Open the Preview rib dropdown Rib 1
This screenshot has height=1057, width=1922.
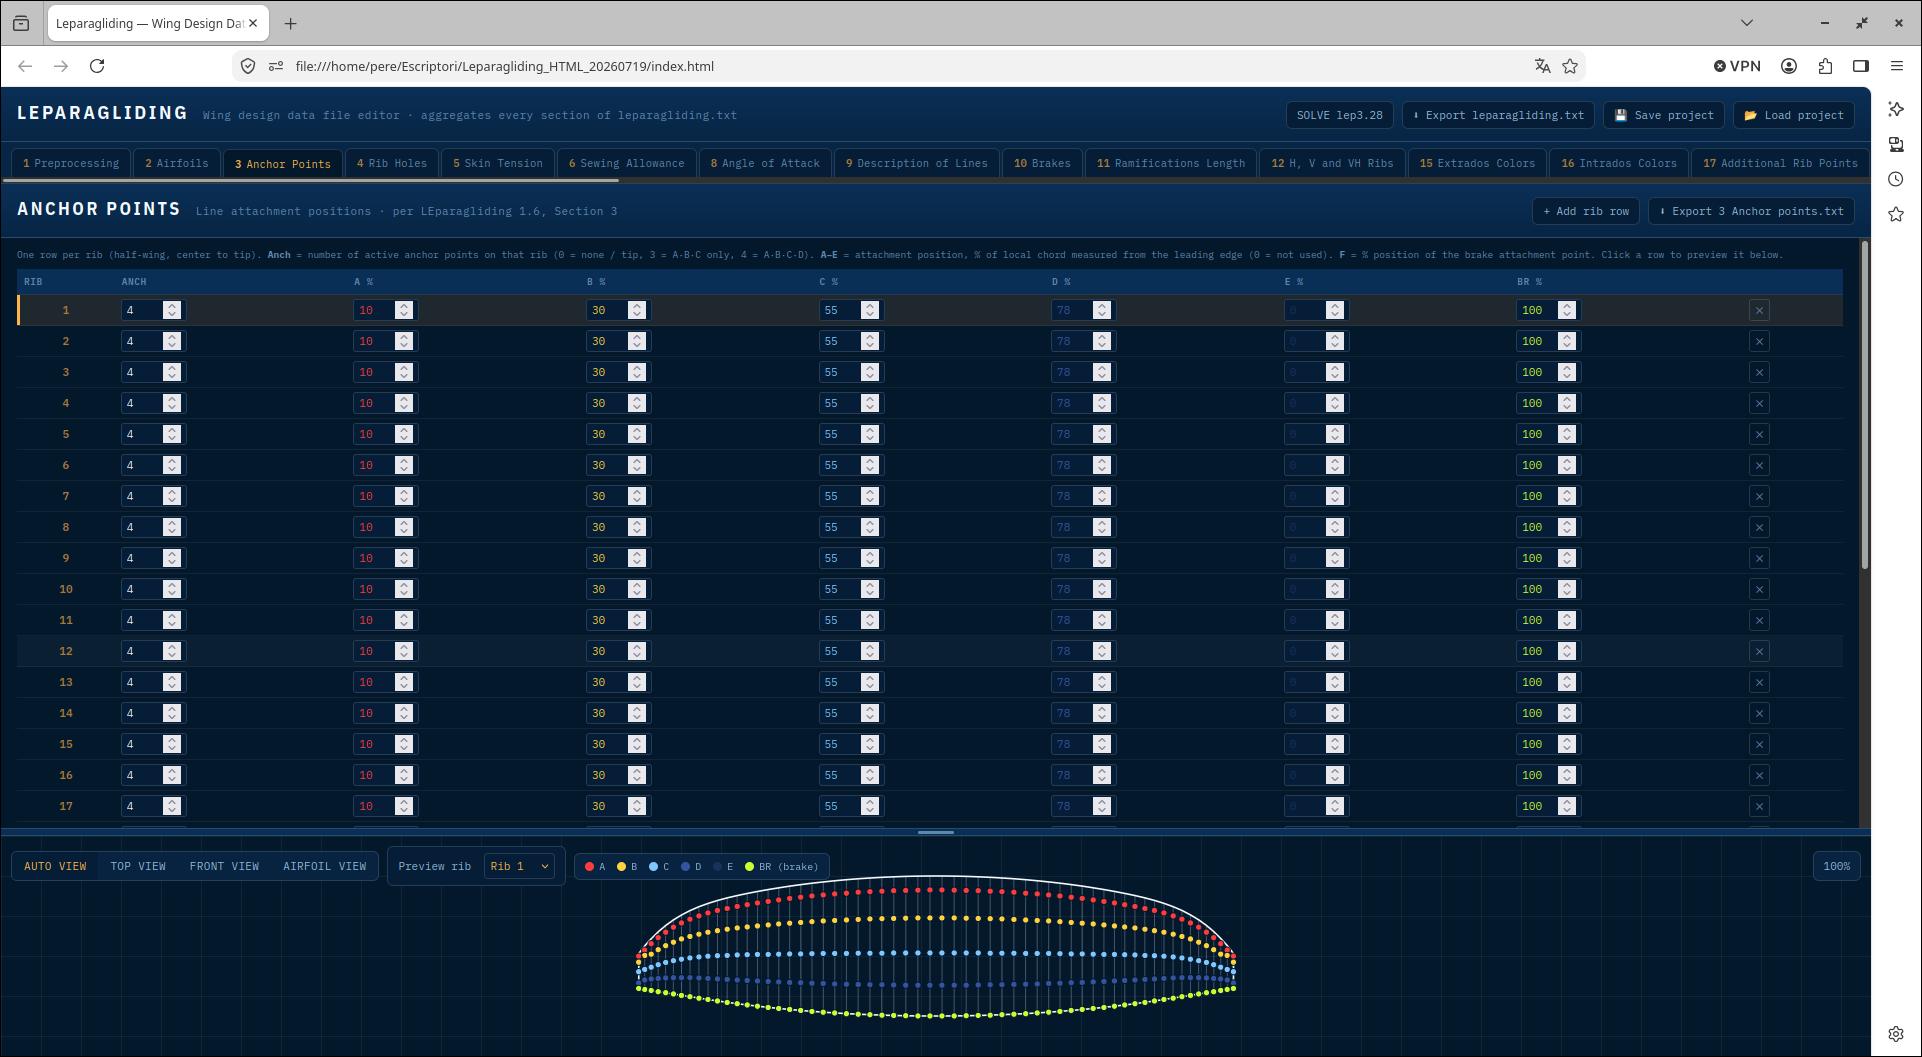click(x=520, y=866)
